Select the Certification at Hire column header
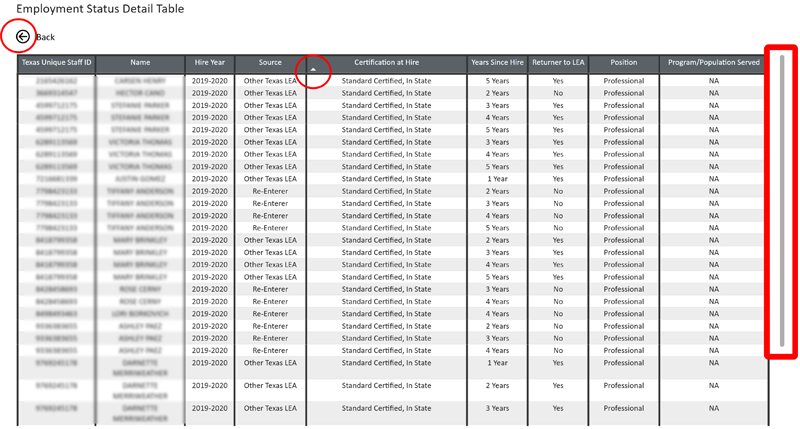 (x=386, y=62)
